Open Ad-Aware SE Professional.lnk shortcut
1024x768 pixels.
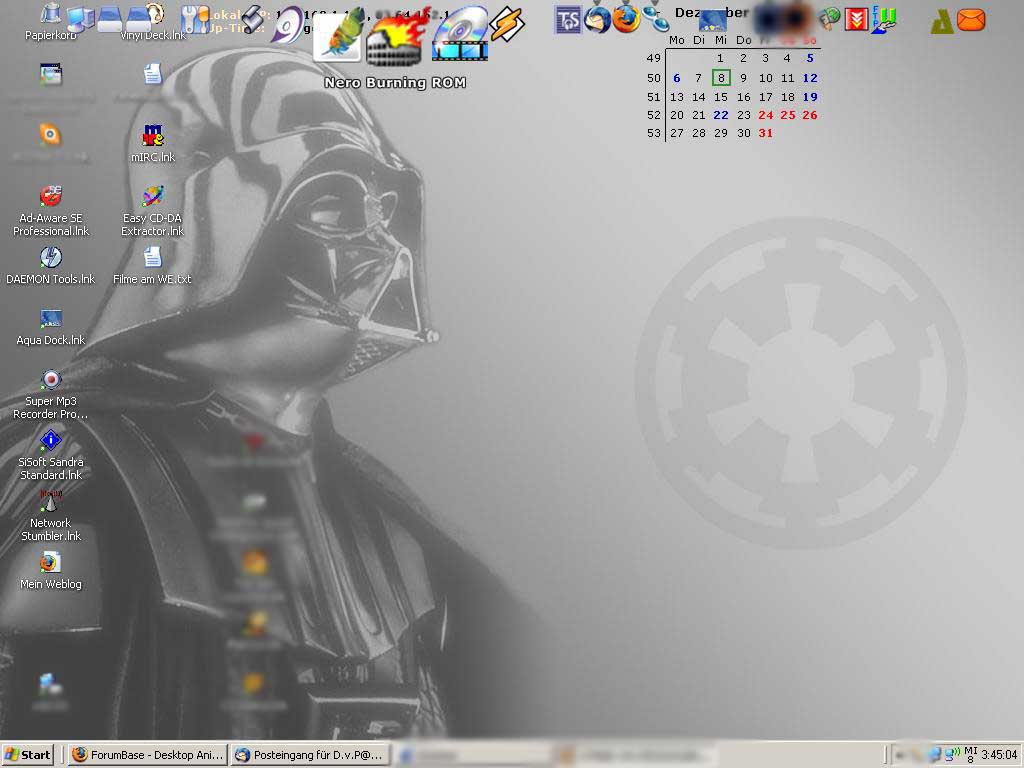51,210
